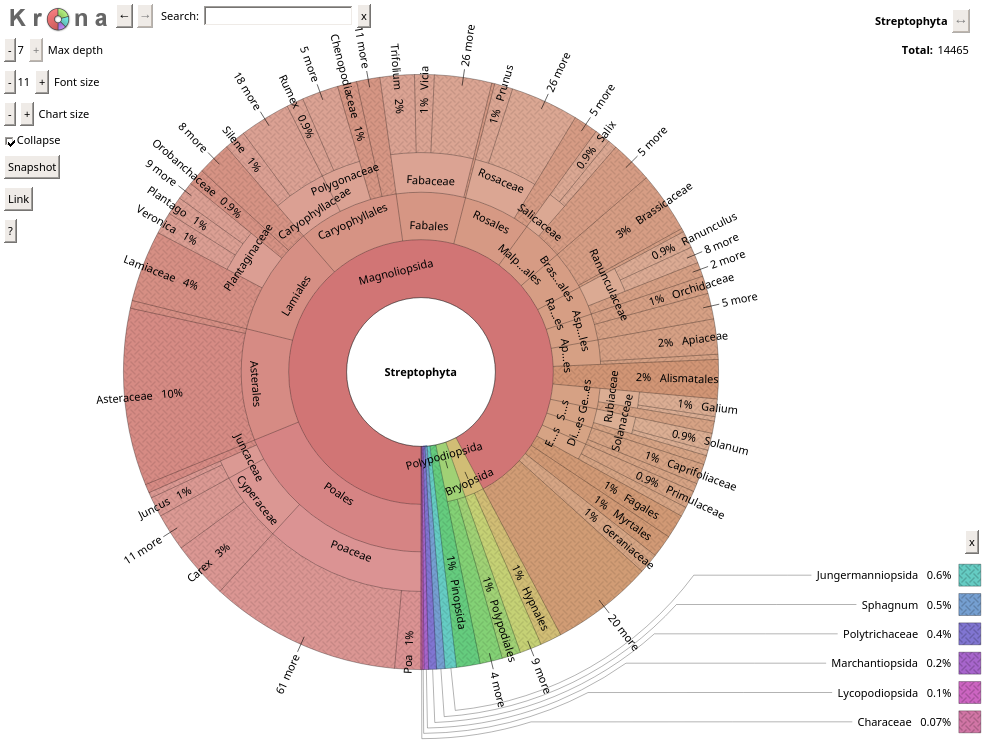Select the Fabaceae segment in the chart
This screenshot has height=748, width=992.
tap(430, 181)
